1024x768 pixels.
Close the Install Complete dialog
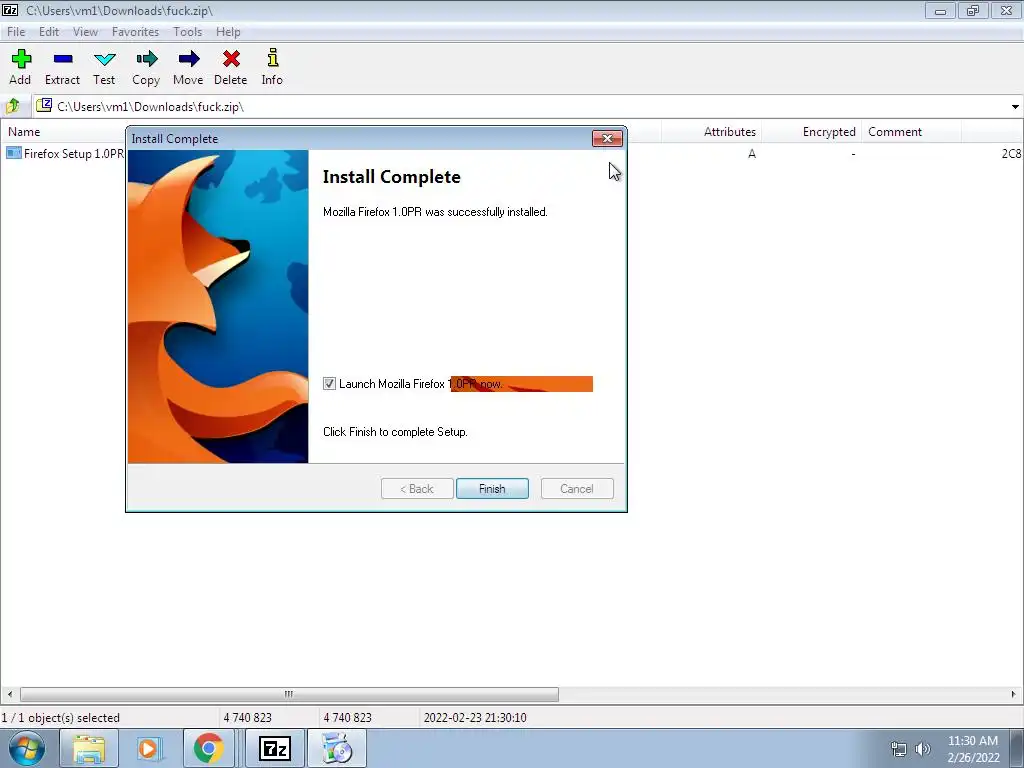607,138
